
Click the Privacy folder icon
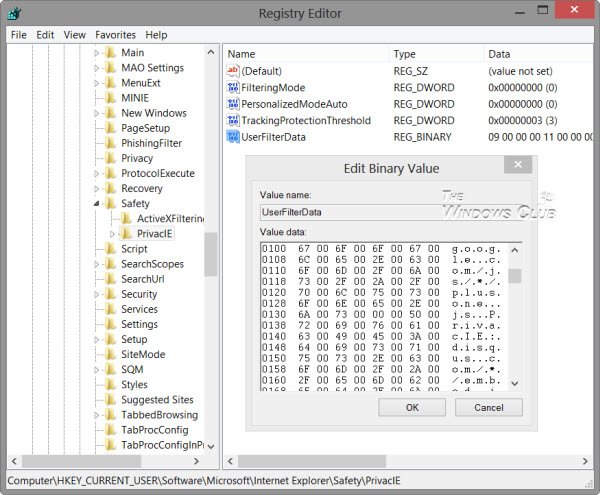(111, 158)
